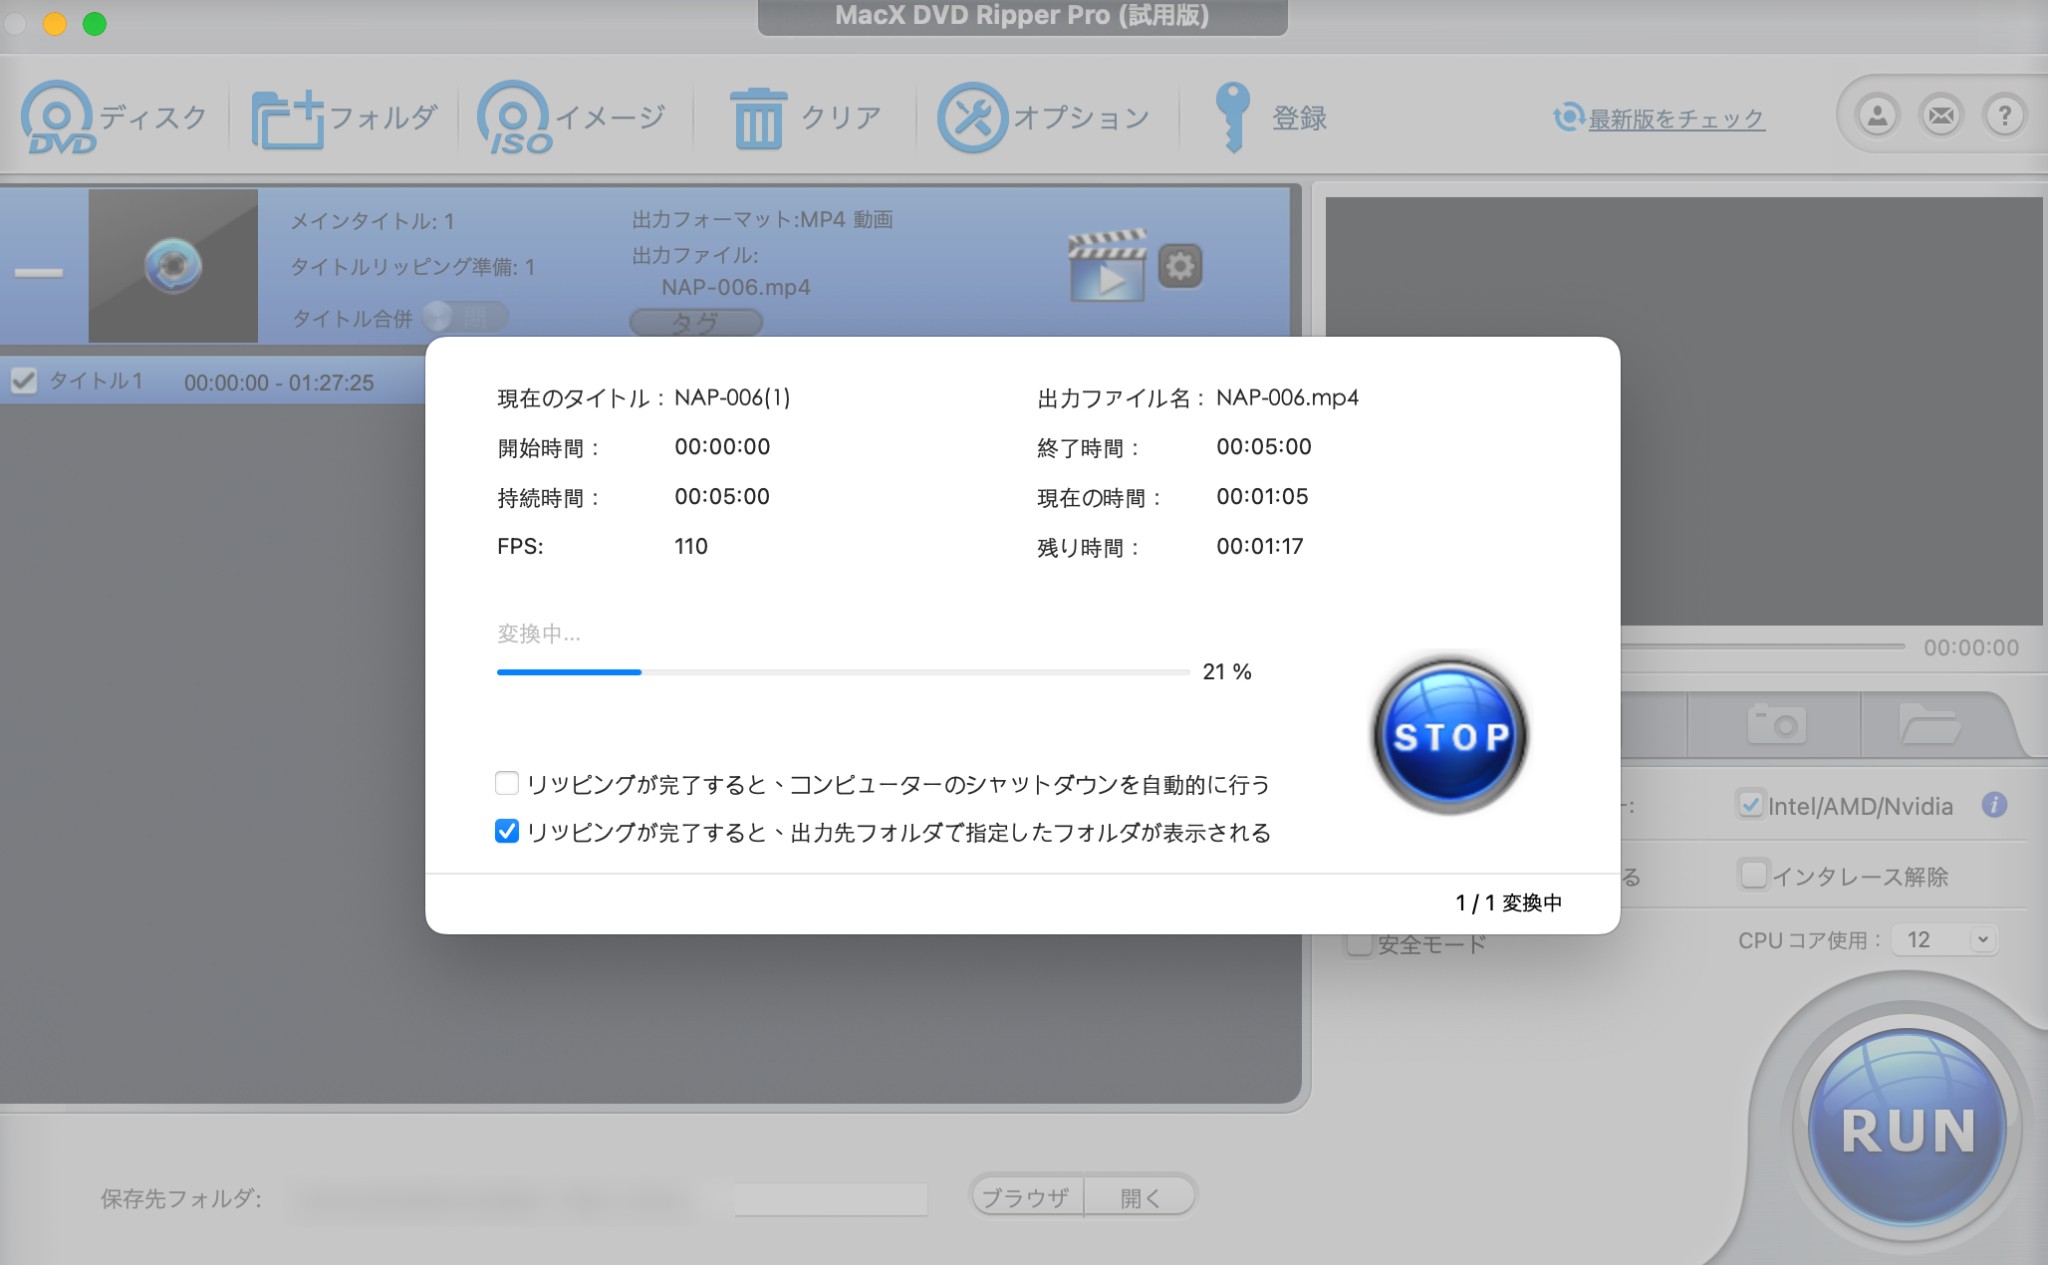This screenshot has height=1265, width=2048.
Task: Remove the source with minus icon
Action: click(x=39, y=272)
